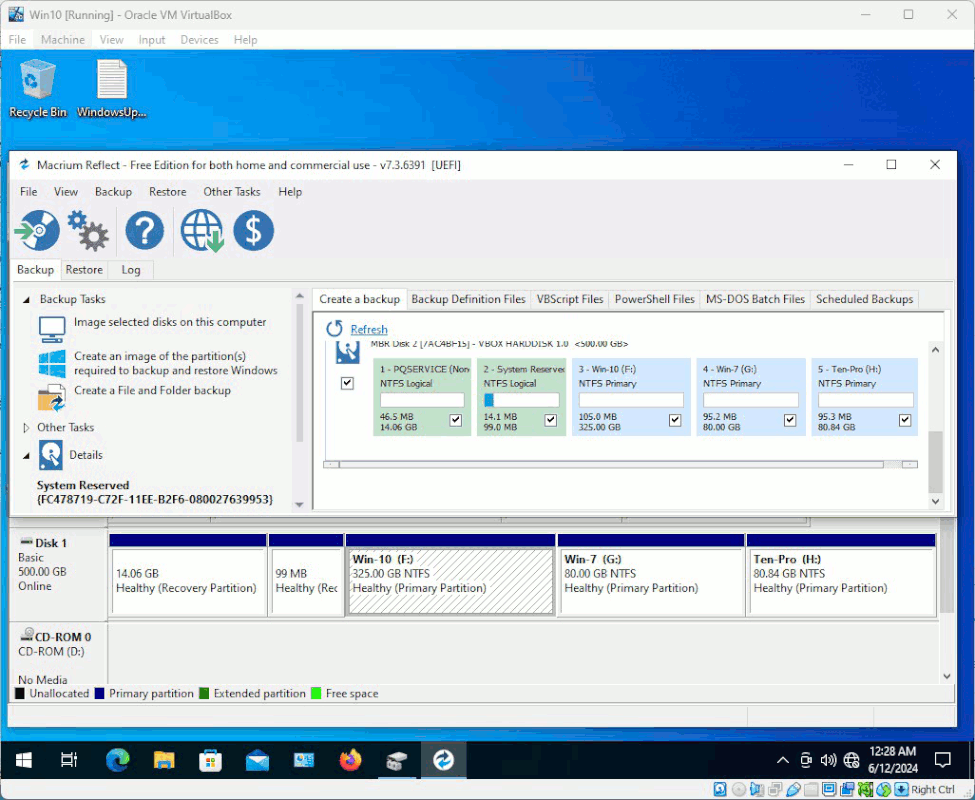
Task: Click the Details hard drive icon
Action: tap(50, 455)
